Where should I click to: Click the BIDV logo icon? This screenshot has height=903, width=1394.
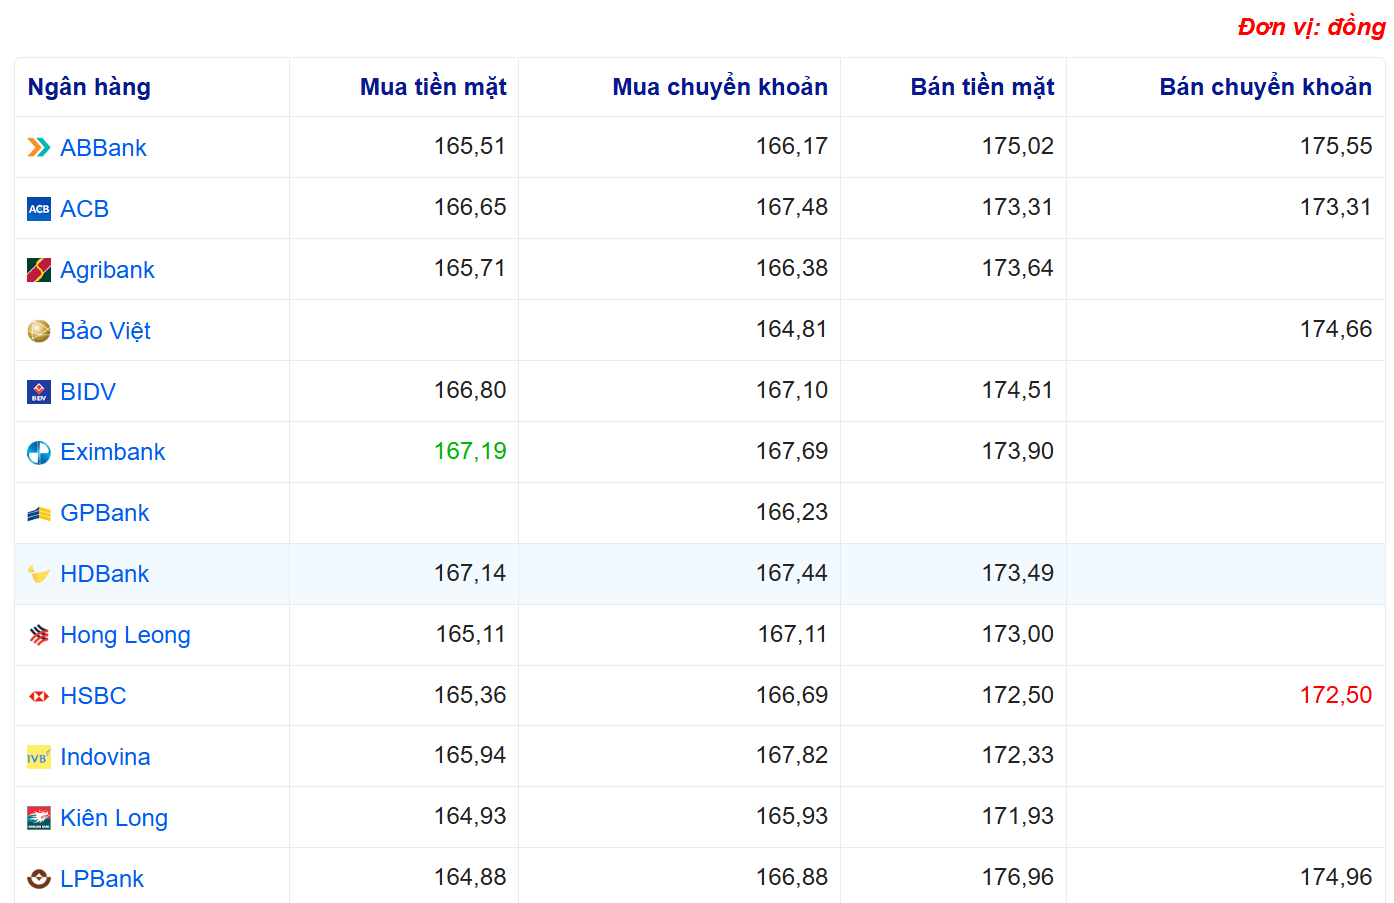coord(38,392)
